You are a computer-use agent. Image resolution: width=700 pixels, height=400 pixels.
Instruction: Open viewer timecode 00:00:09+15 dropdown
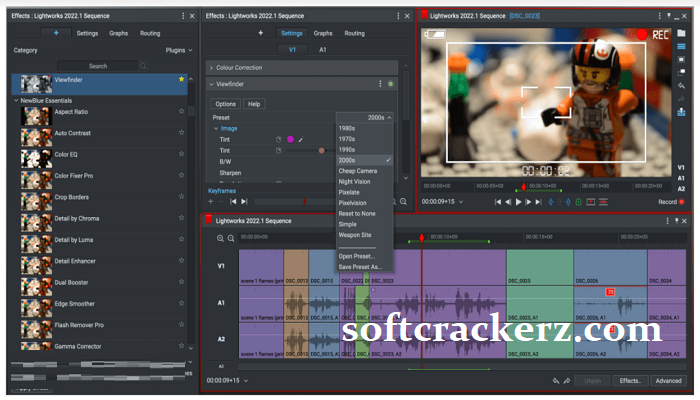[x=461, y=202]
